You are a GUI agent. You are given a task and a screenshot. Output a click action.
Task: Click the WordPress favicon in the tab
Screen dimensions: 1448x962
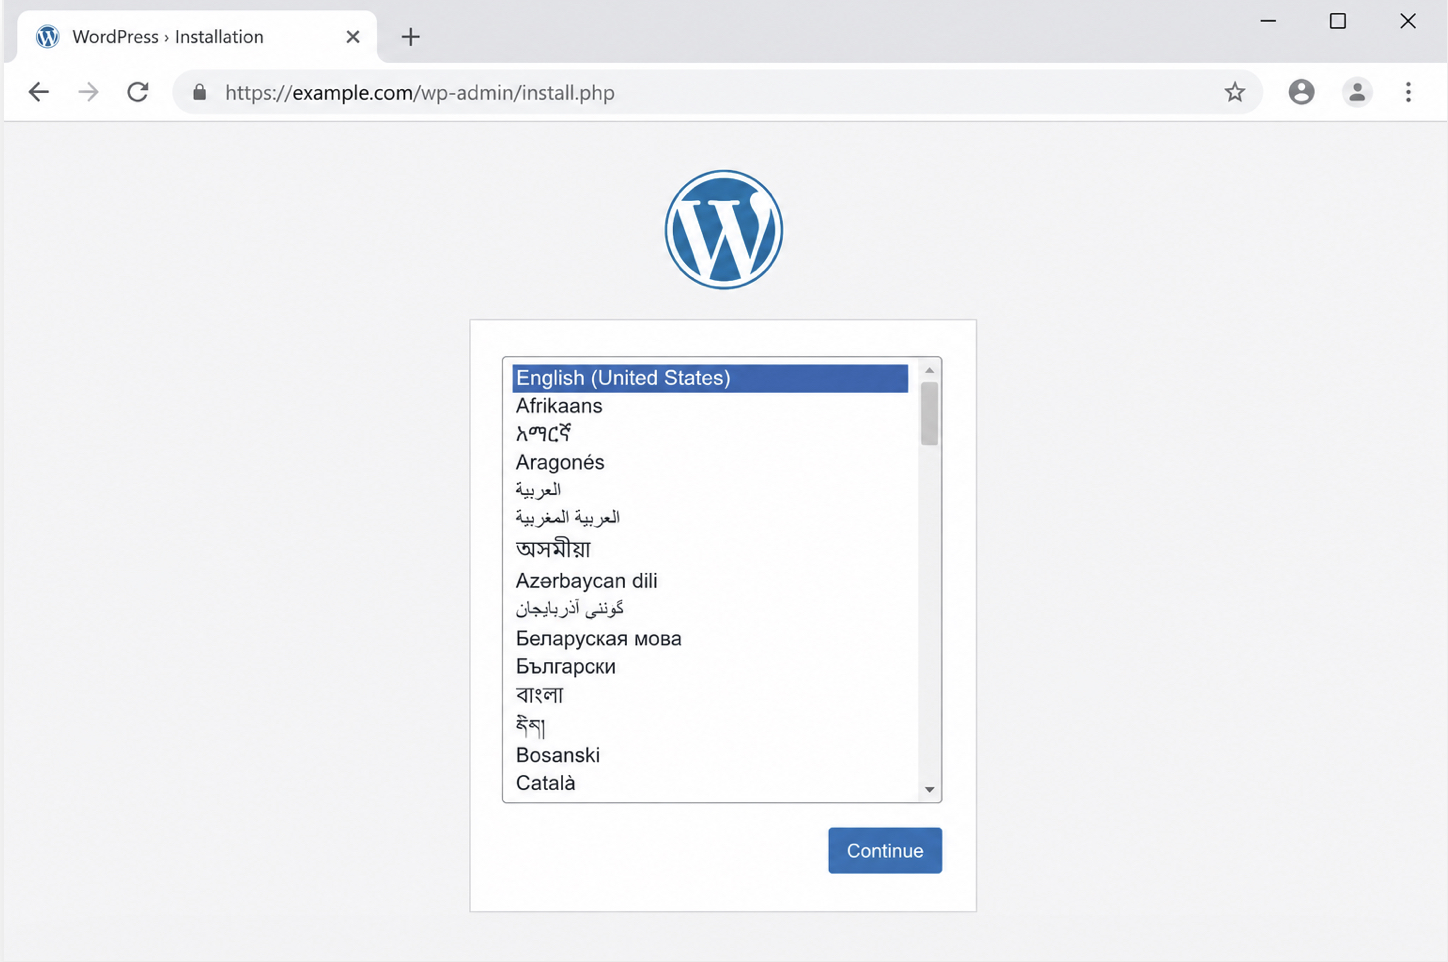pyautogui.click(x=47, y=37)
